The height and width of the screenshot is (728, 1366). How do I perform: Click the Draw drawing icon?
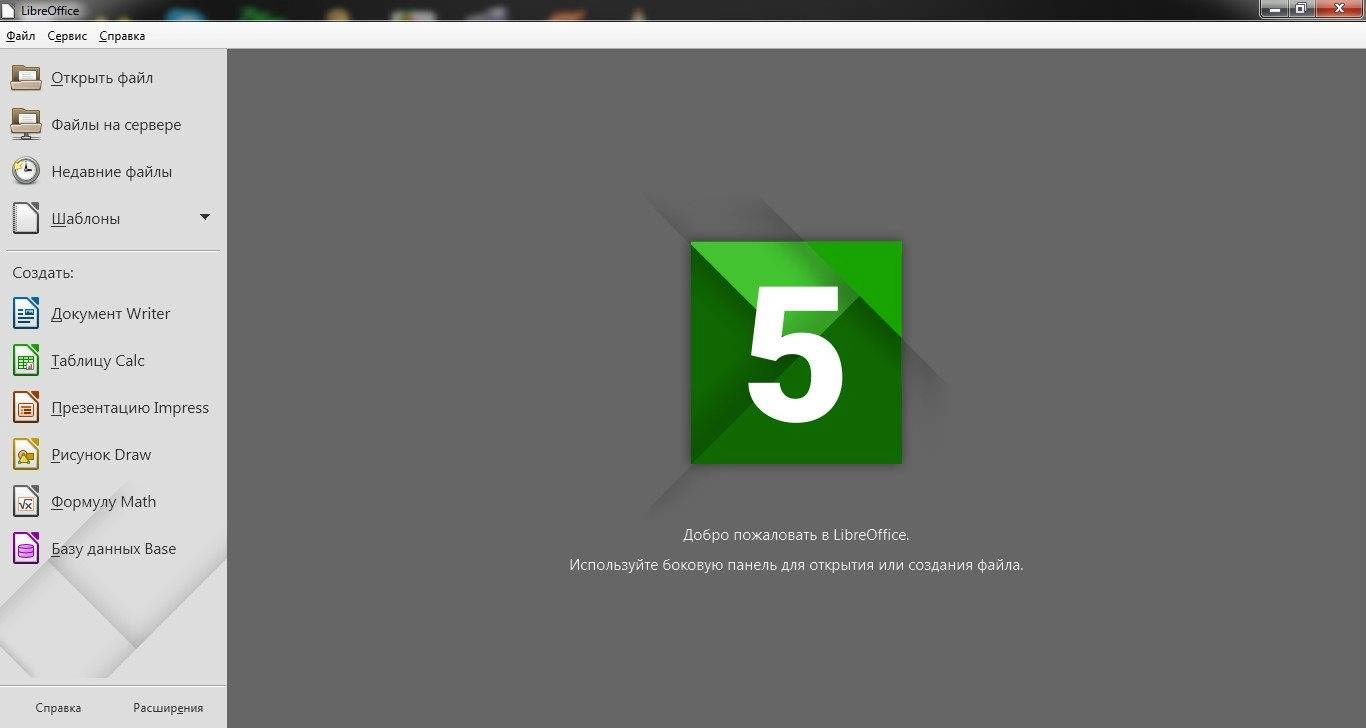pyautogui.click(x=26, y=455)
